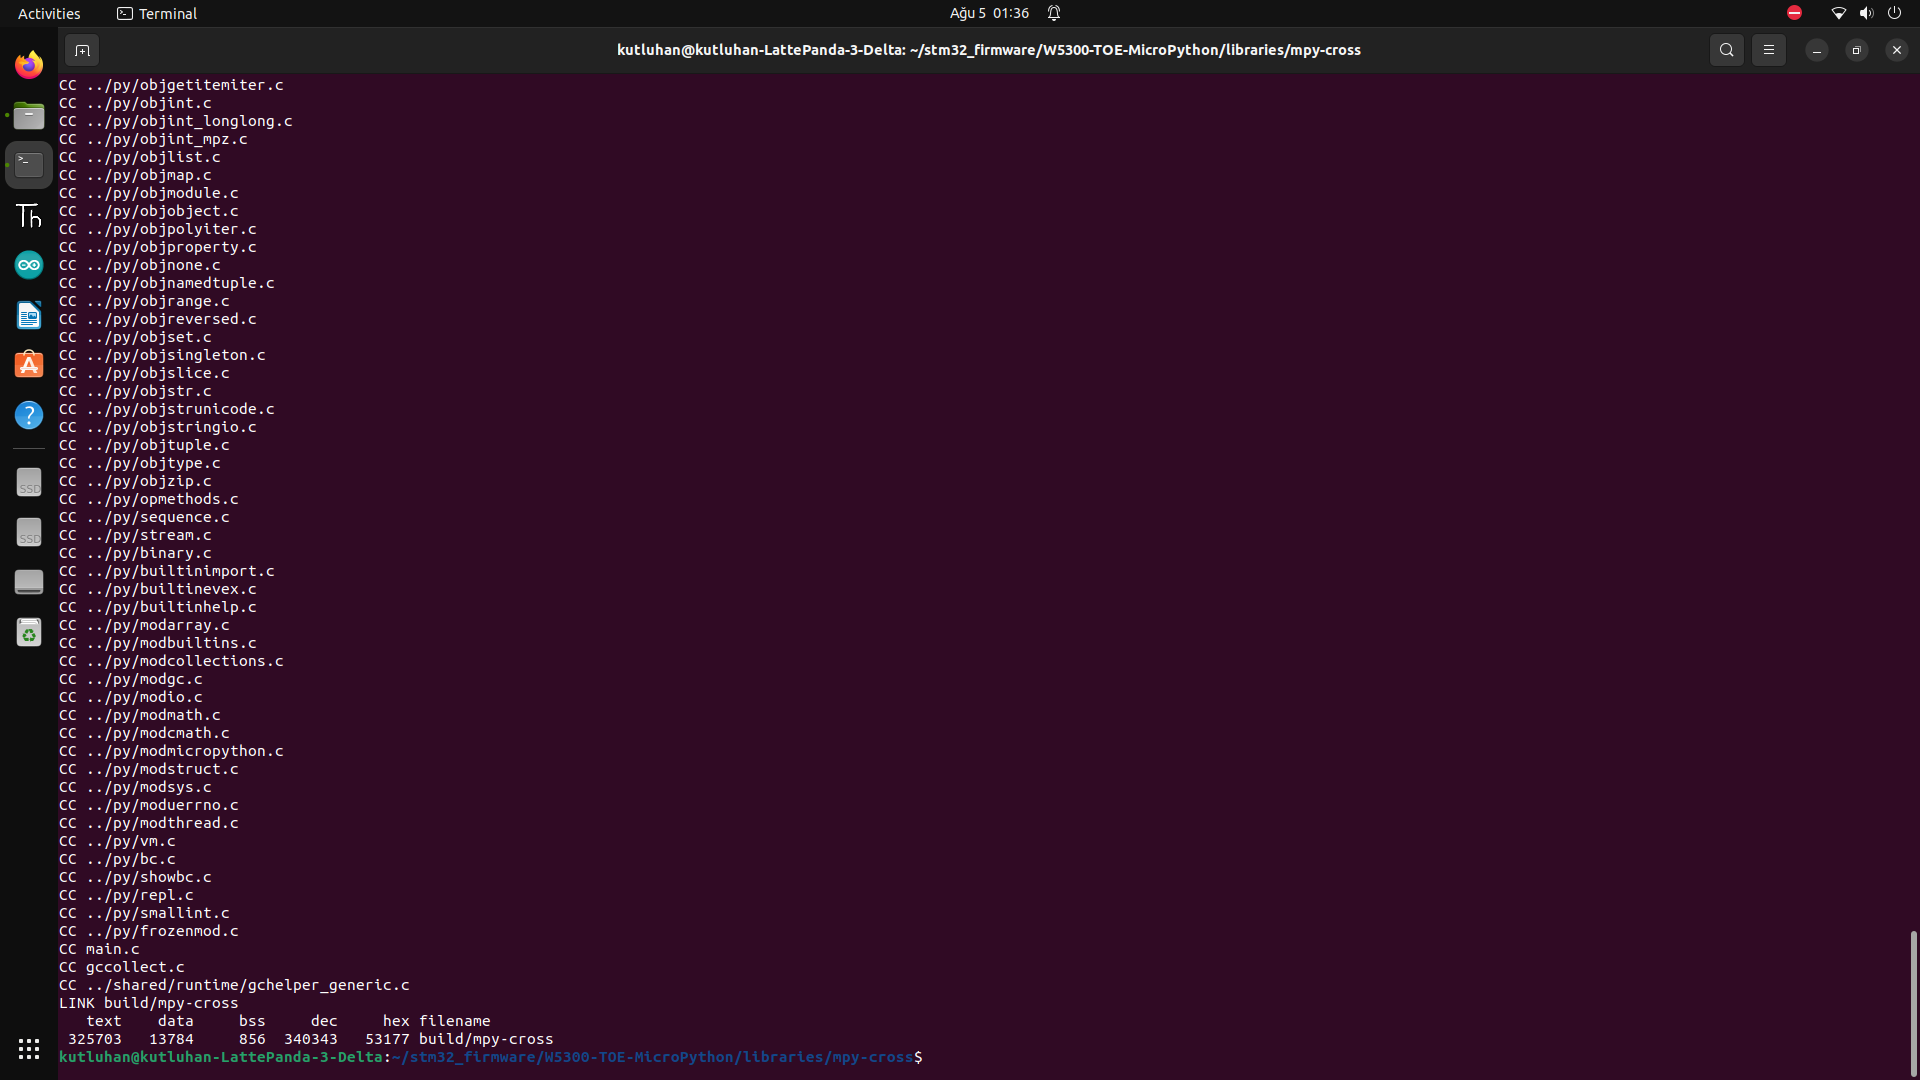Image resolution: width=1920 pixels, height=1080 pixels.
Task: Open Firefox from the dock
Action: point(28,64)
